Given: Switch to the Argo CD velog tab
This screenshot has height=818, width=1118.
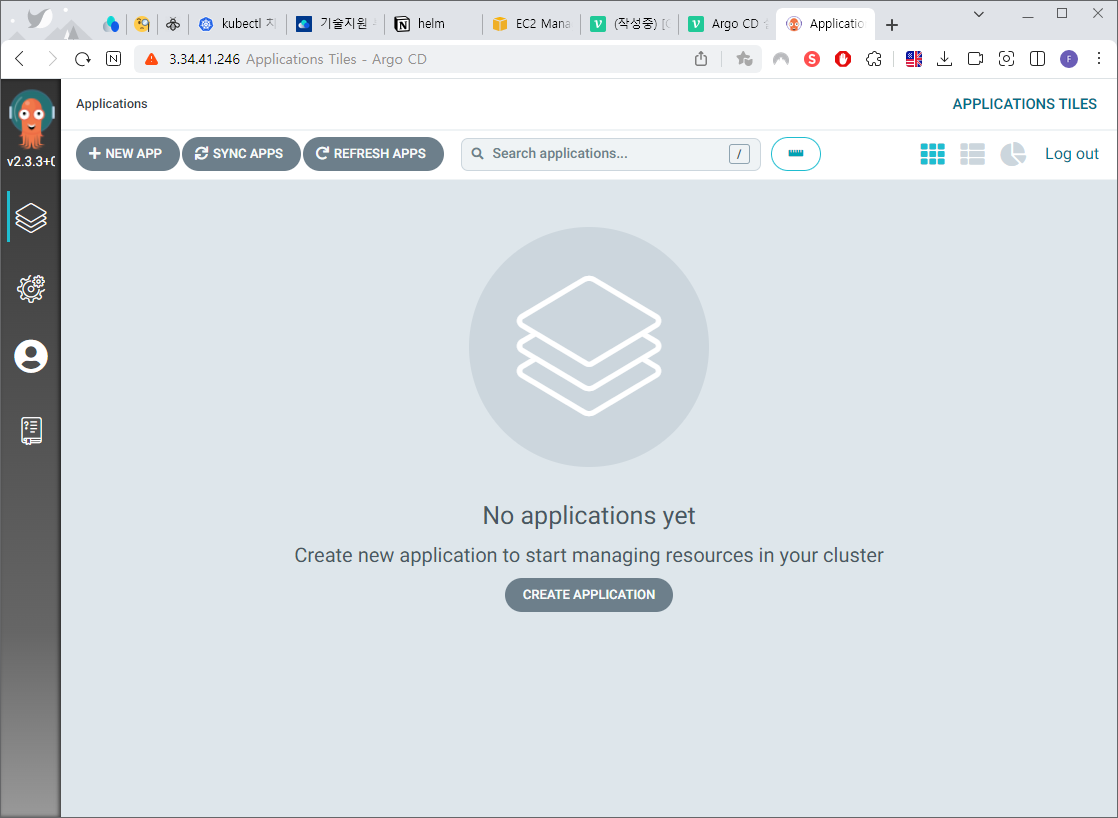Looking at the screenshot, I should (728, 24).
